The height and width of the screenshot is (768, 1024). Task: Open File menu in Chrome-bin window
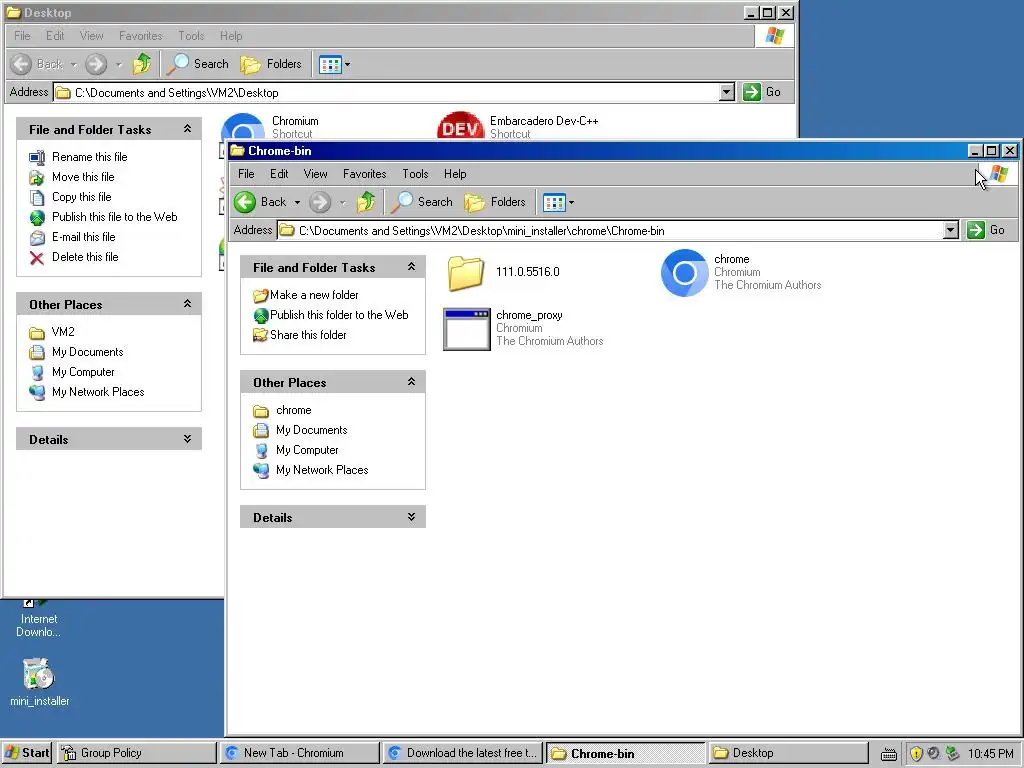(x=246, y=174)
